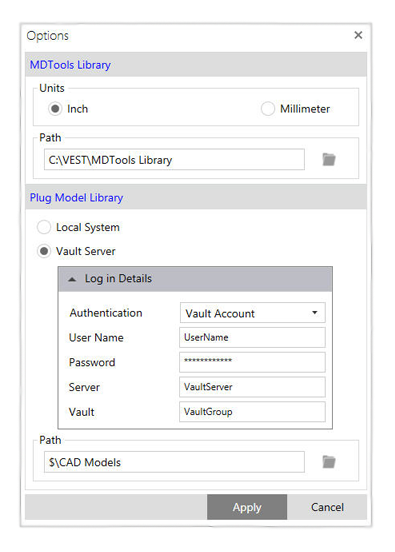Cancel the Options dialog
The height and width of the screenshot is (552, 395).
coord(327,507)
